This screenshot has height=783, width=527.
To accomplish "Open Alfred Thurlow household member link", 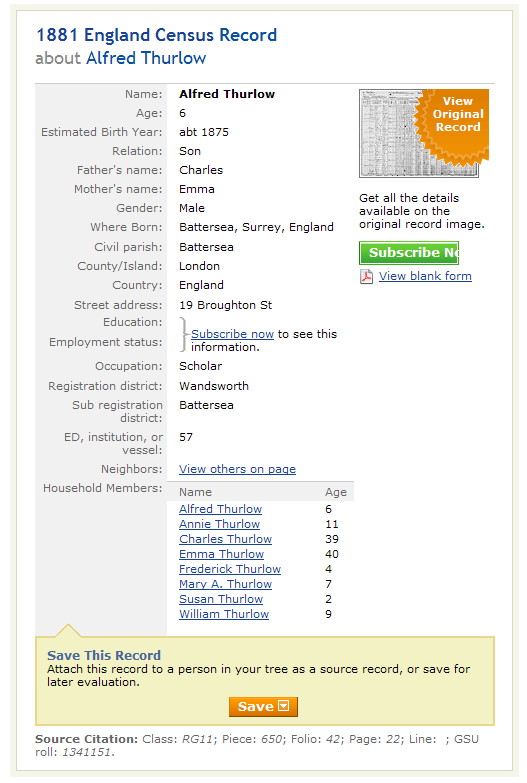I will pyautogui.click(x=220, y=509).
